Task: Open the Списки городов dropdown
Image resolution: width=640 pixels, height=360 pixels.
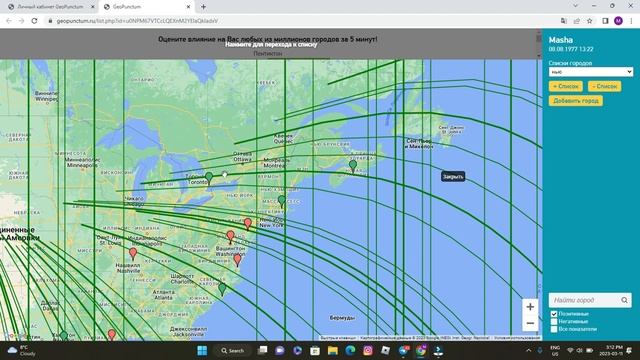Action: 591,72
